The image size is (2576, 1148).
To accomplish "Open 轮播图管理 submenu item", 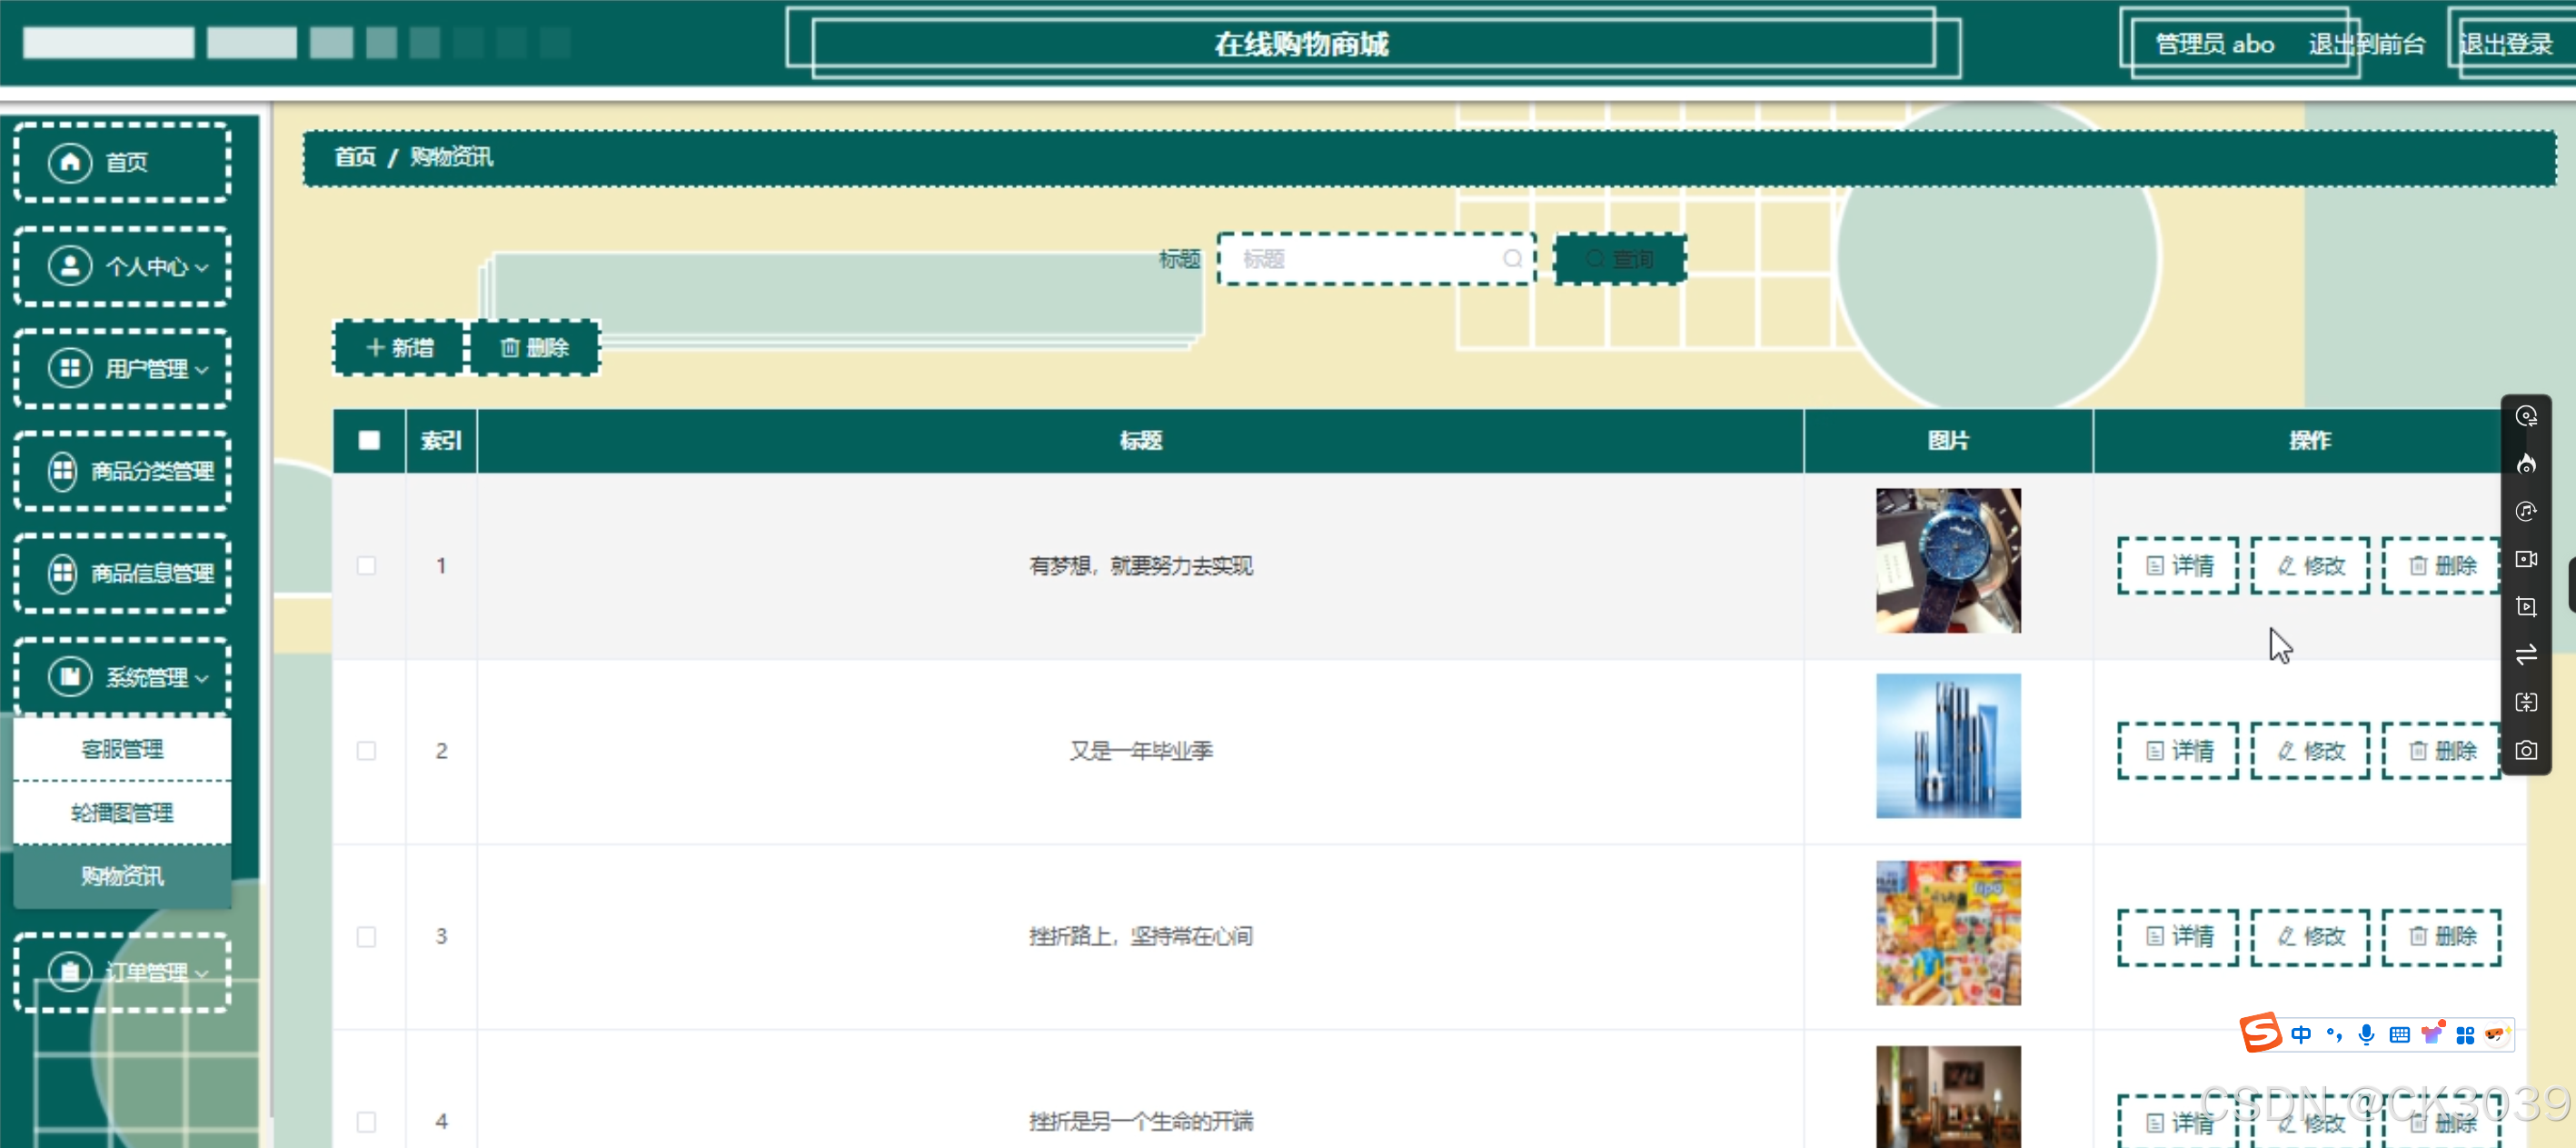I will (x=122, y=812).
